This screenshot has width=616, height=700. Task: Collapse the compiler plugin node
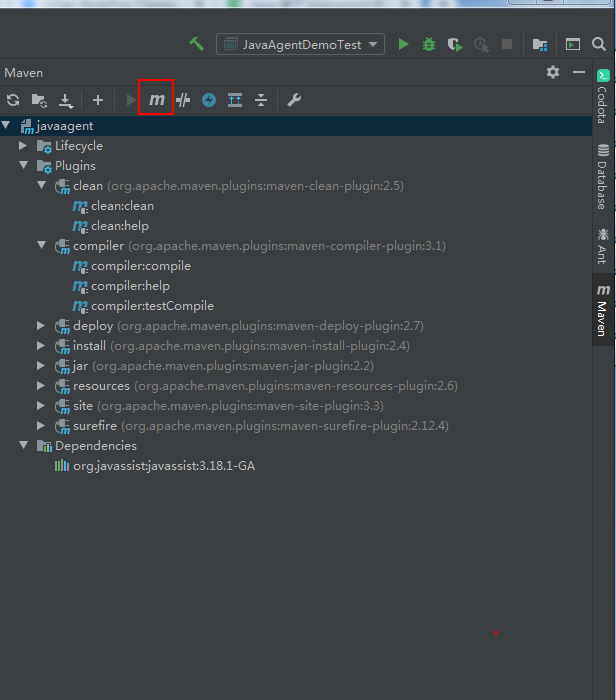42,245
